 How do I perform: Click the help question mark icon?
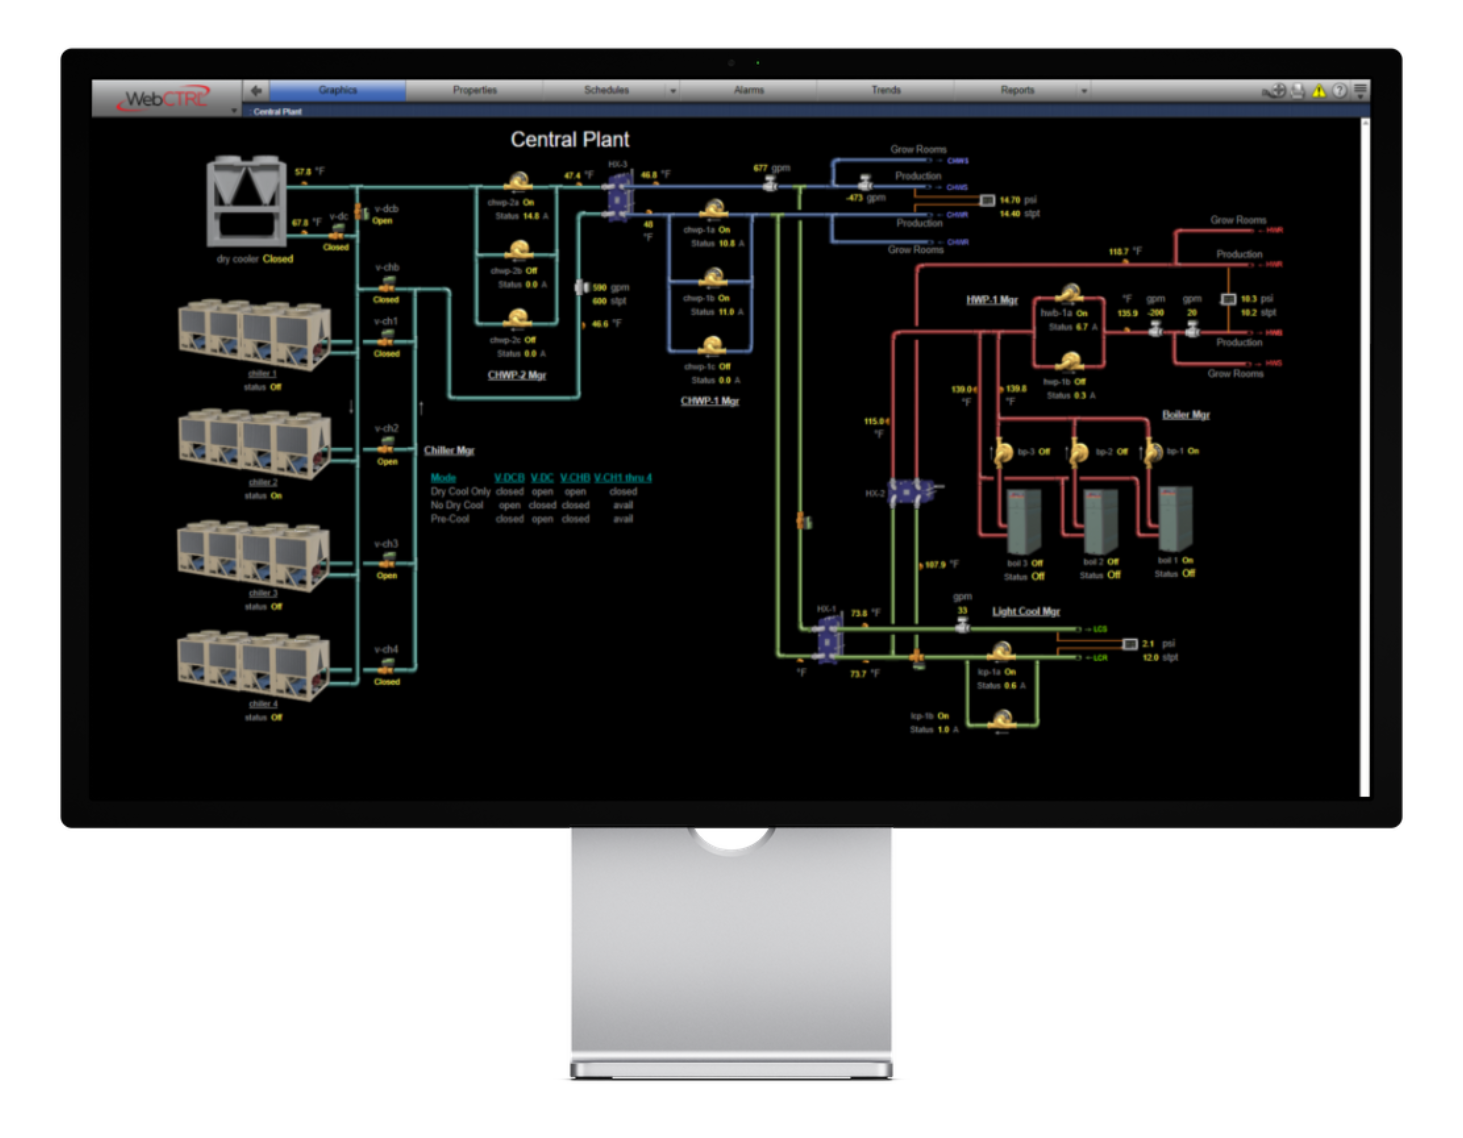(1339, 91)
